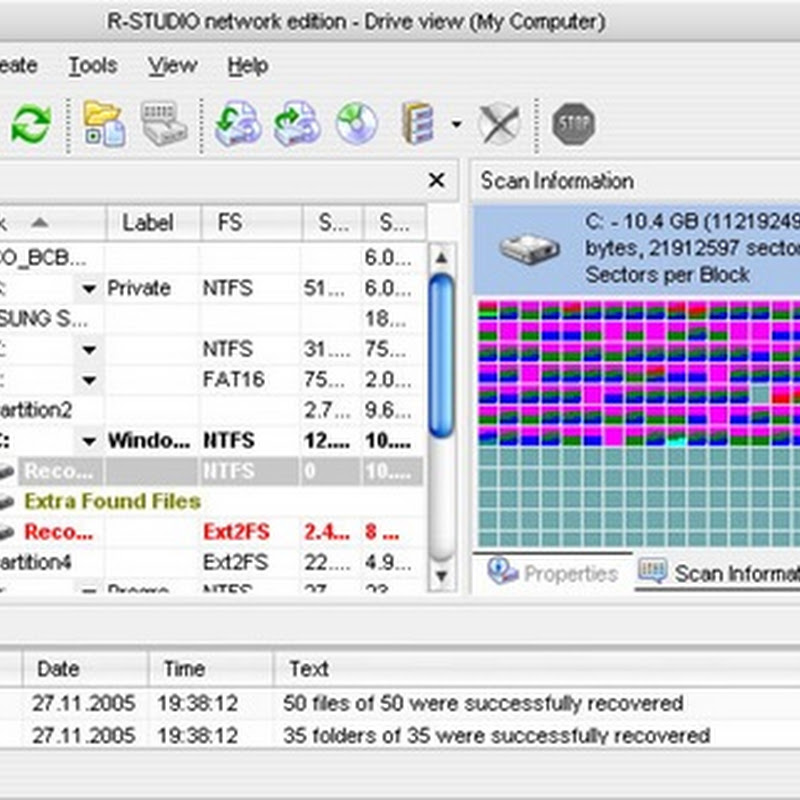Image resolution: width=800 pixels, height=800 pixels.
Task: Open the dropdown arrow beside the RAID icon
Action: tap(456, 126)
